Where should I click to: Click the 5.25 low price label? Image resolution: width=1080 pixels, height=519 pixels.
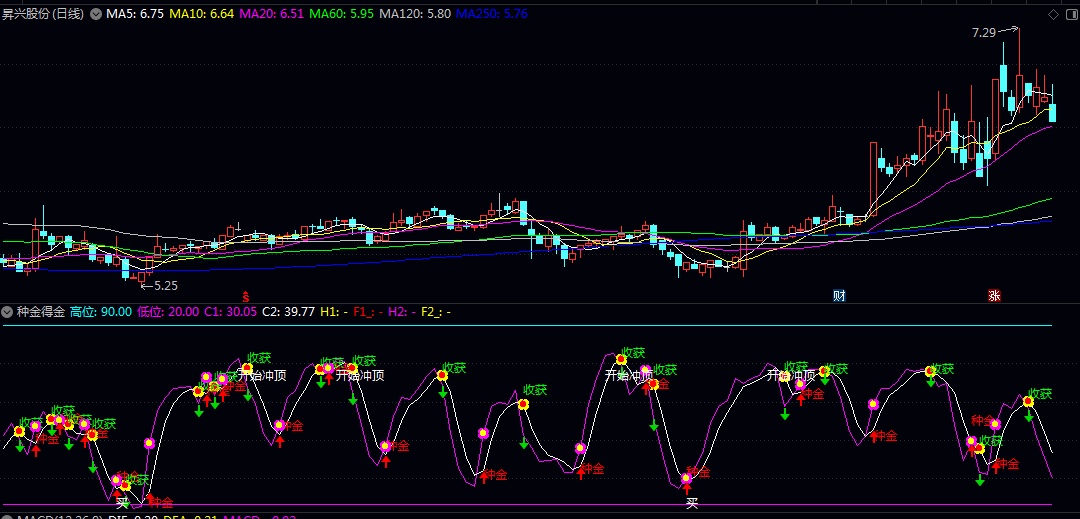point(164,286)
